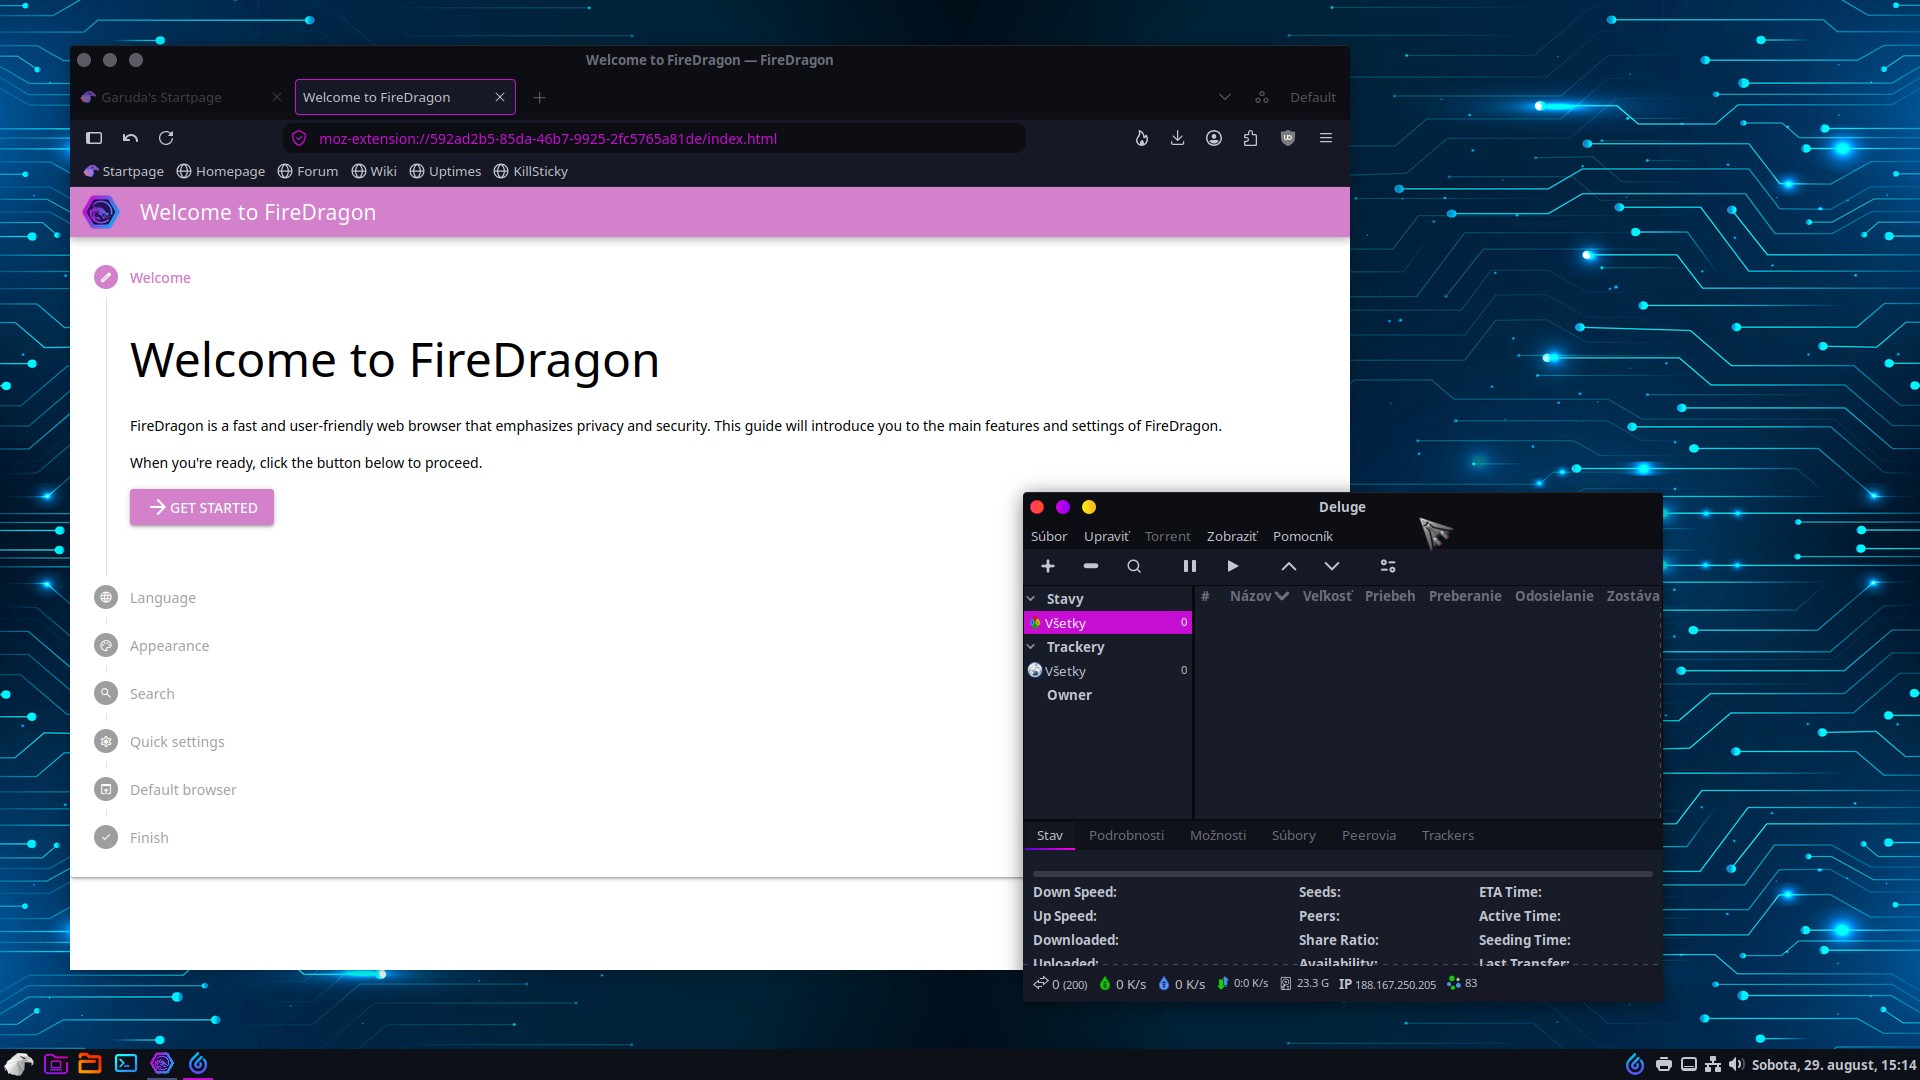Open the account profile icon in FireDragon toolbar
The width and height of the screenshot is (1920, 1080).
pyautogui.click(x=1214, y=138)
